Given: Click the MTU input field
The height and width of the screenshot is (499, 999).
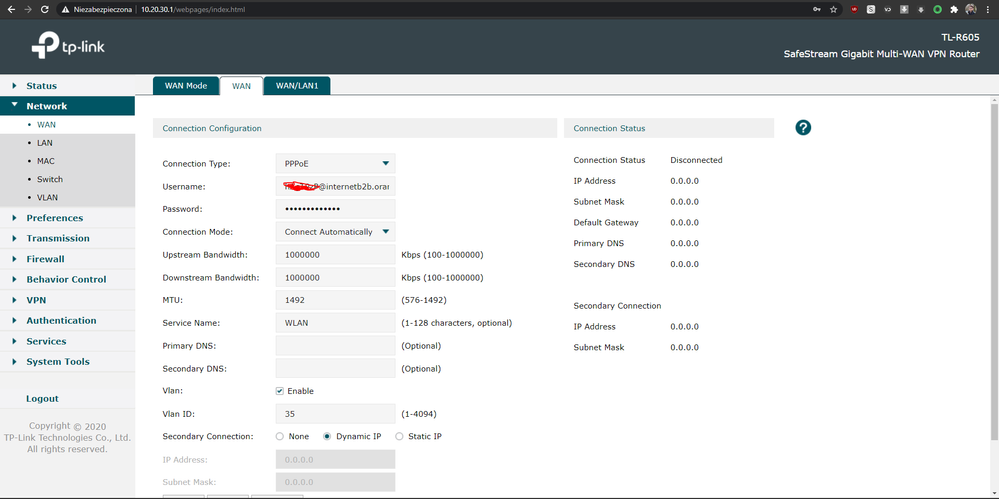Looking at the screenshot, I should [335, 300].
